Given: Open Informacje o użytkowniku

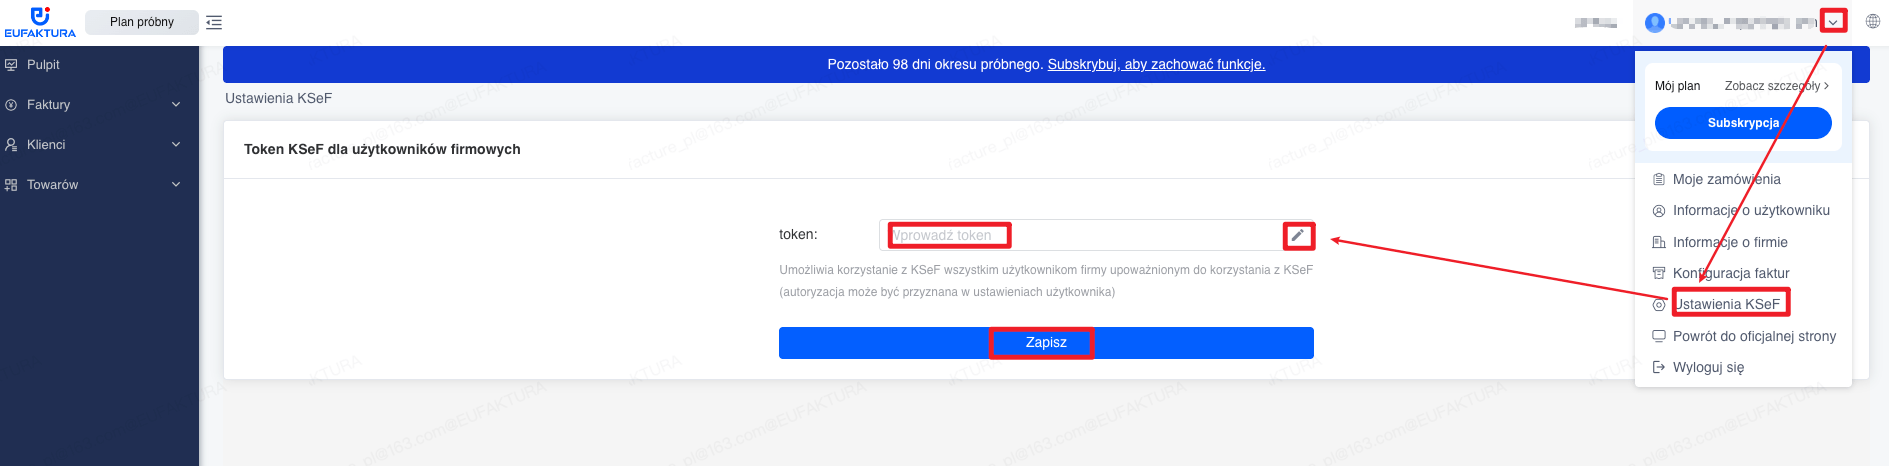Looking at the screenshot, I should pos(1743,210).
